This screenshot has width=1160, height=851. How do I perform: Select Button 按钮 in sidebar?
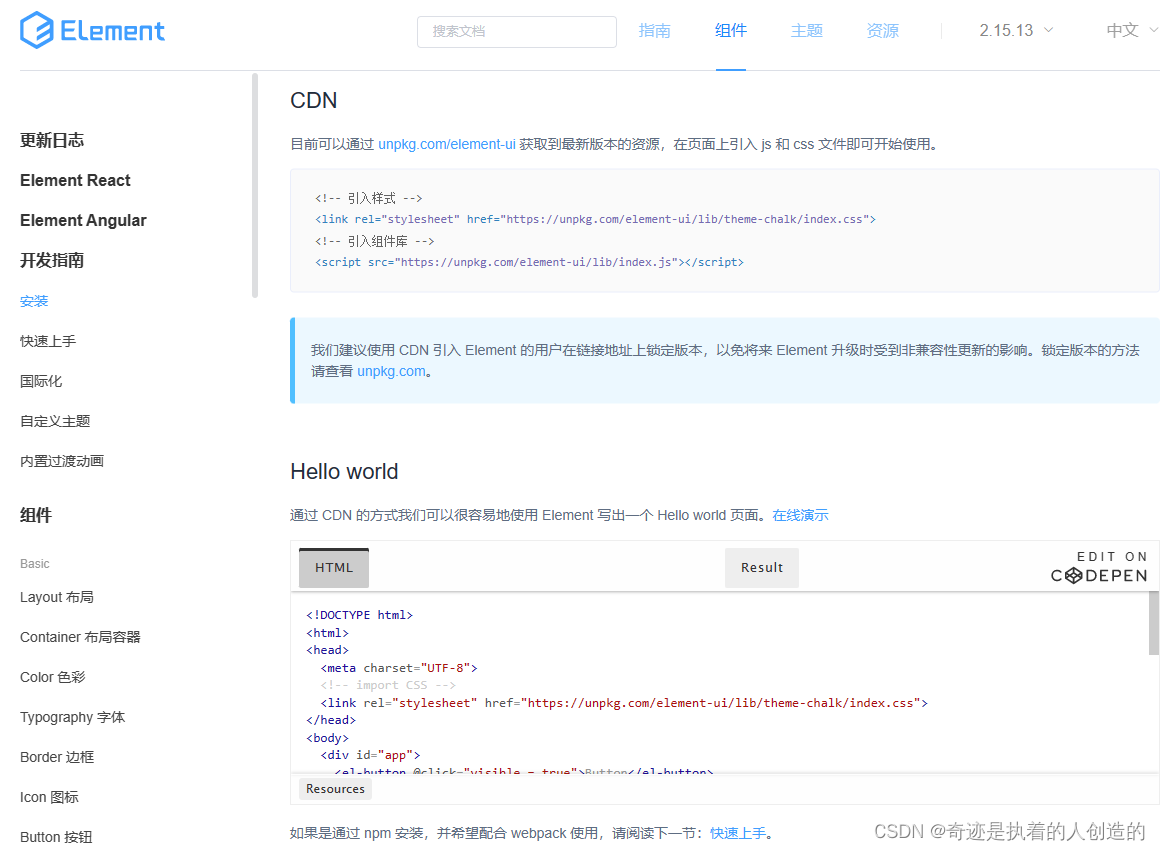(x=56, y=837)
